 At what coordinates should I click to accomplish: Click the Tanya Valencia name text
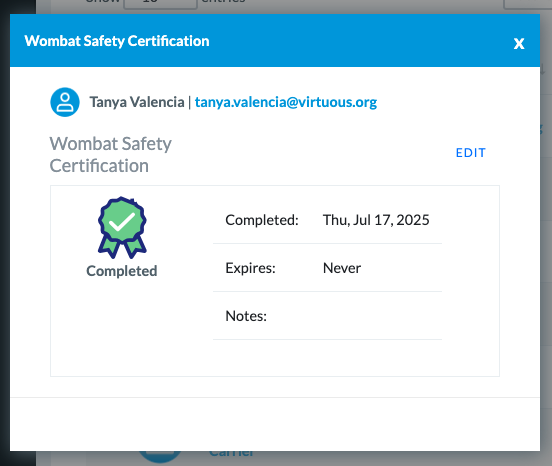coord(137,102)
